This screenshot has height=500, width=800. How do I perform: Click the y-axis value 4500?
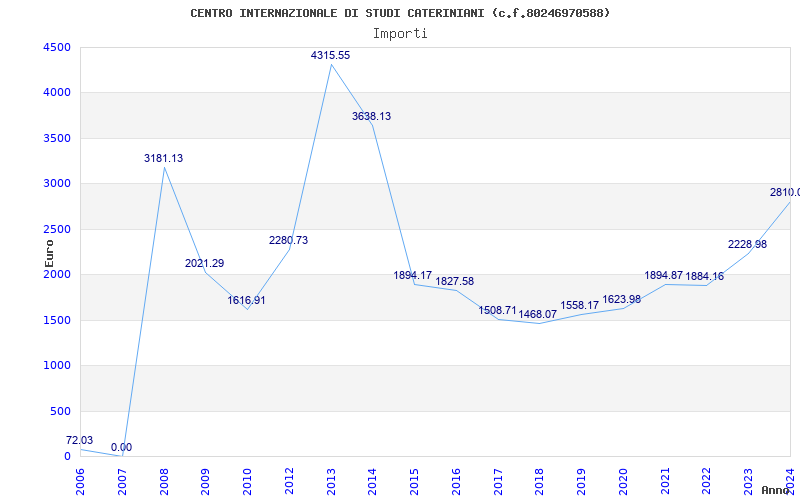coord(57,47)
